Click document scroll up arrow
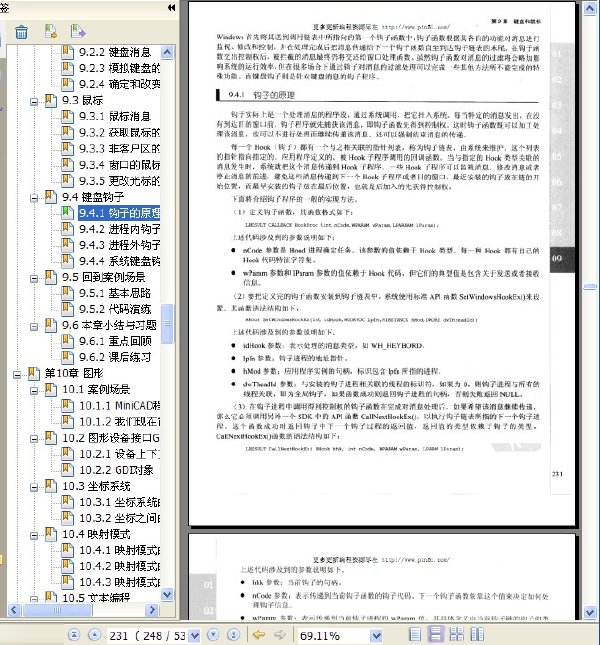Screen dimensions: 600x645 click(590, 9)
